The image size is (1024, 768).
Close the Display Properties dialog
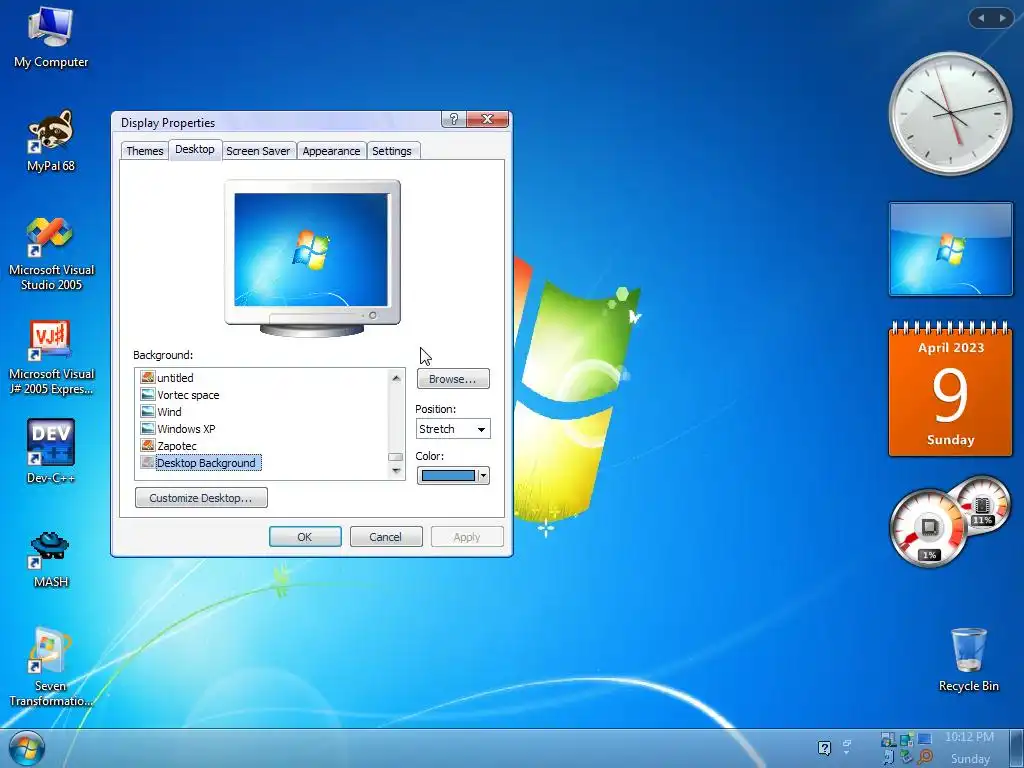[487, 119]
